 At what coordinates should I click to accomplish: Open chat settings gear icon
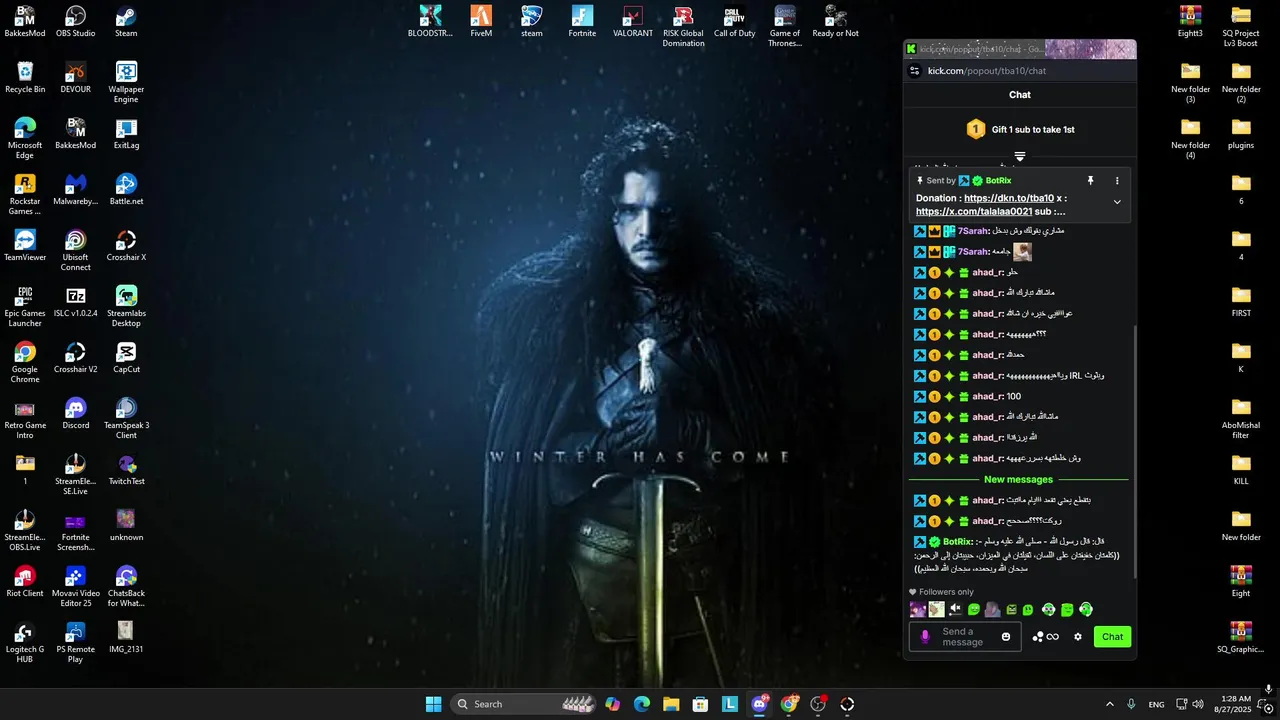click(1078, 637)
